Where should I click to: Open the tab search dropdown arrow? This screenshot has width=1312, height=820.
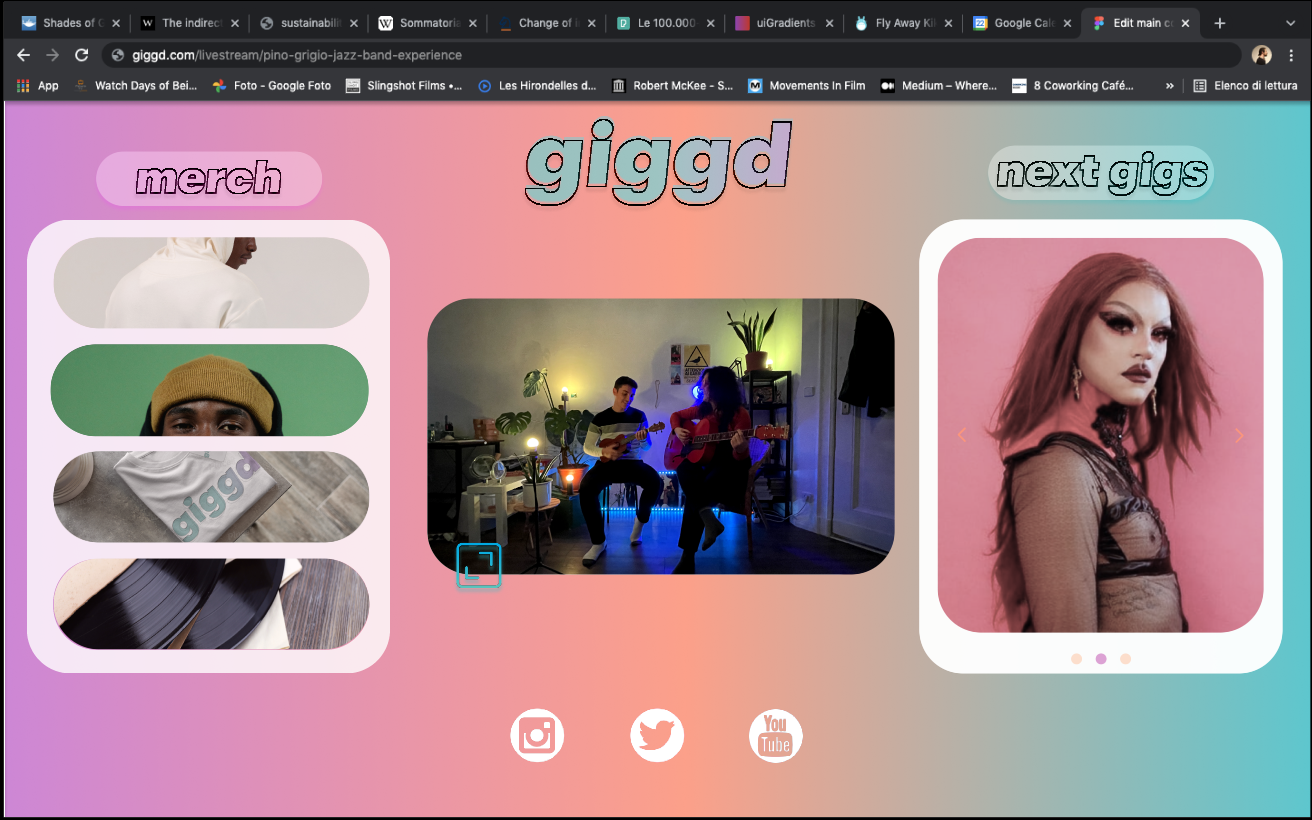click(x=1291, y=21)
